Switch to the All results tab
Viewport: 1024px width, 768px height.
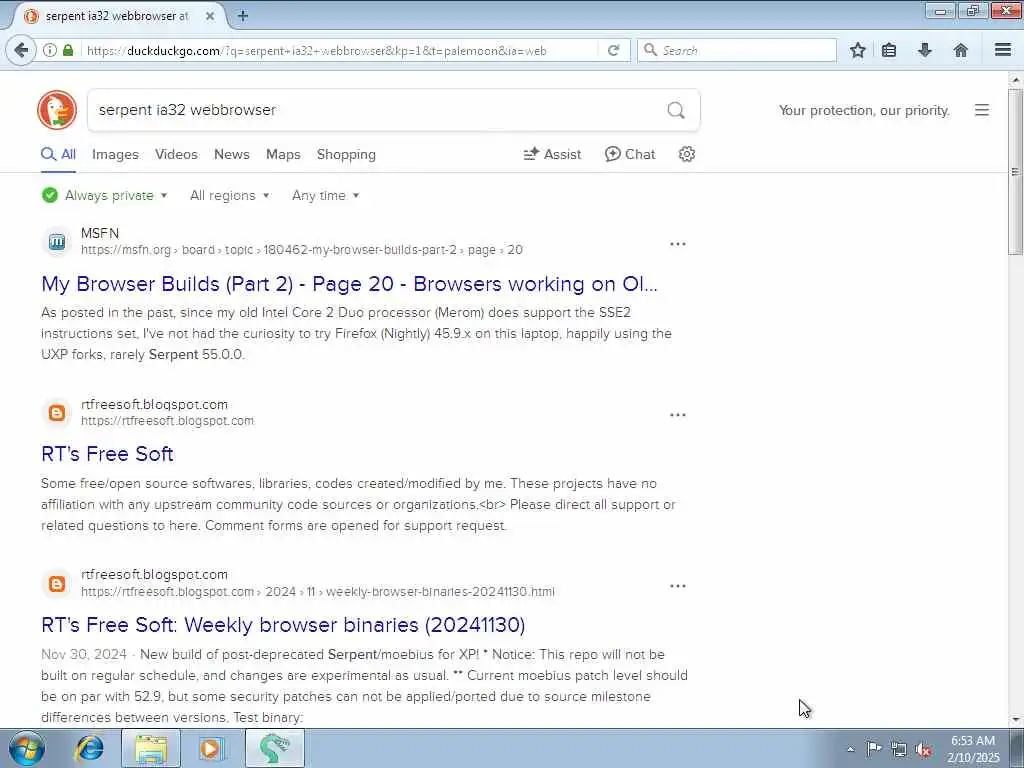point(58,154)
